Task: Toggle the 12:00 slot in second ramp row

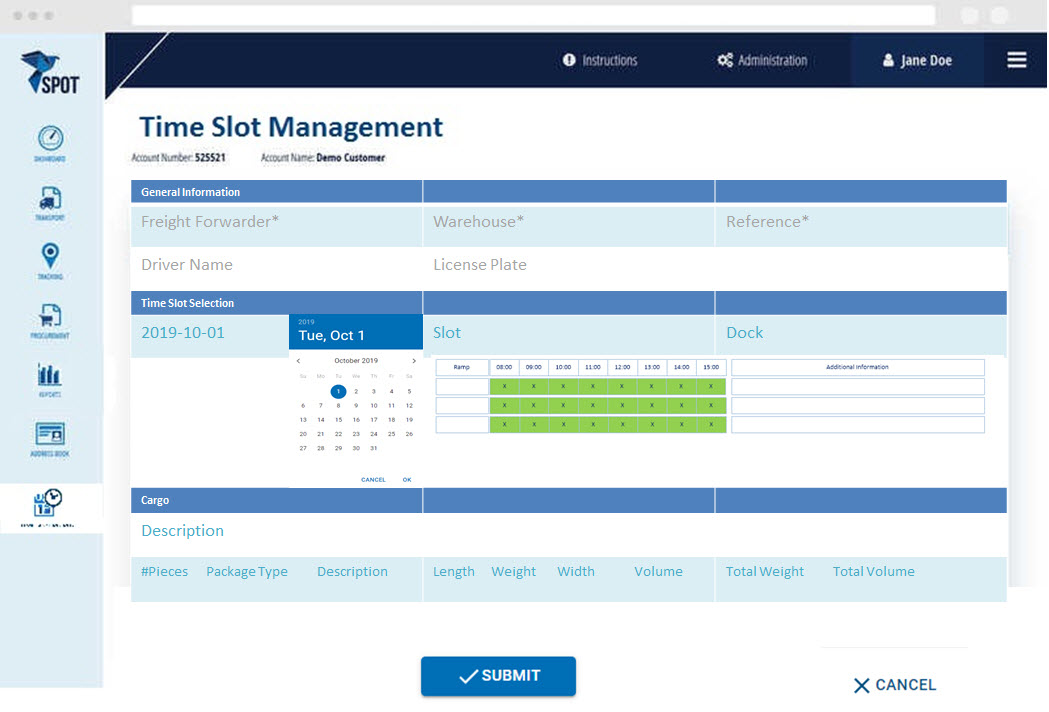Action: [x=622, y=406]
